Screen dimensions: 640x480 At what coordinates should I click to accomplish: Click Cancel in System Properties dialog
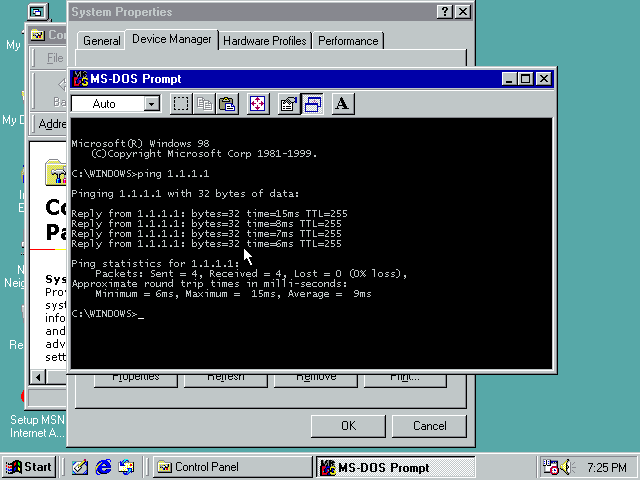click(430, 426)
